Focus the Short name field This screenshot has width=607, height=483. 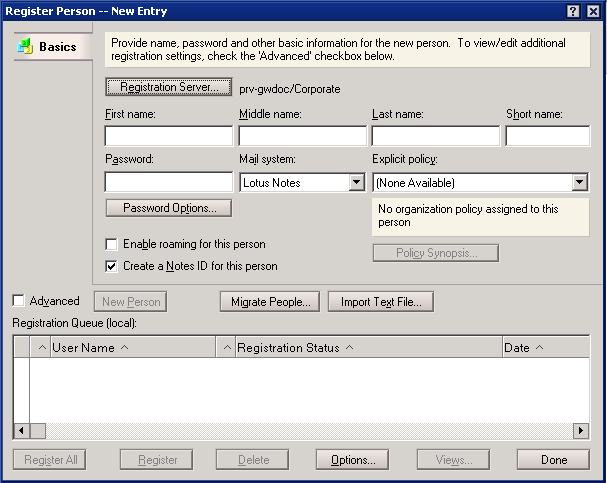(x=548, y=135)
